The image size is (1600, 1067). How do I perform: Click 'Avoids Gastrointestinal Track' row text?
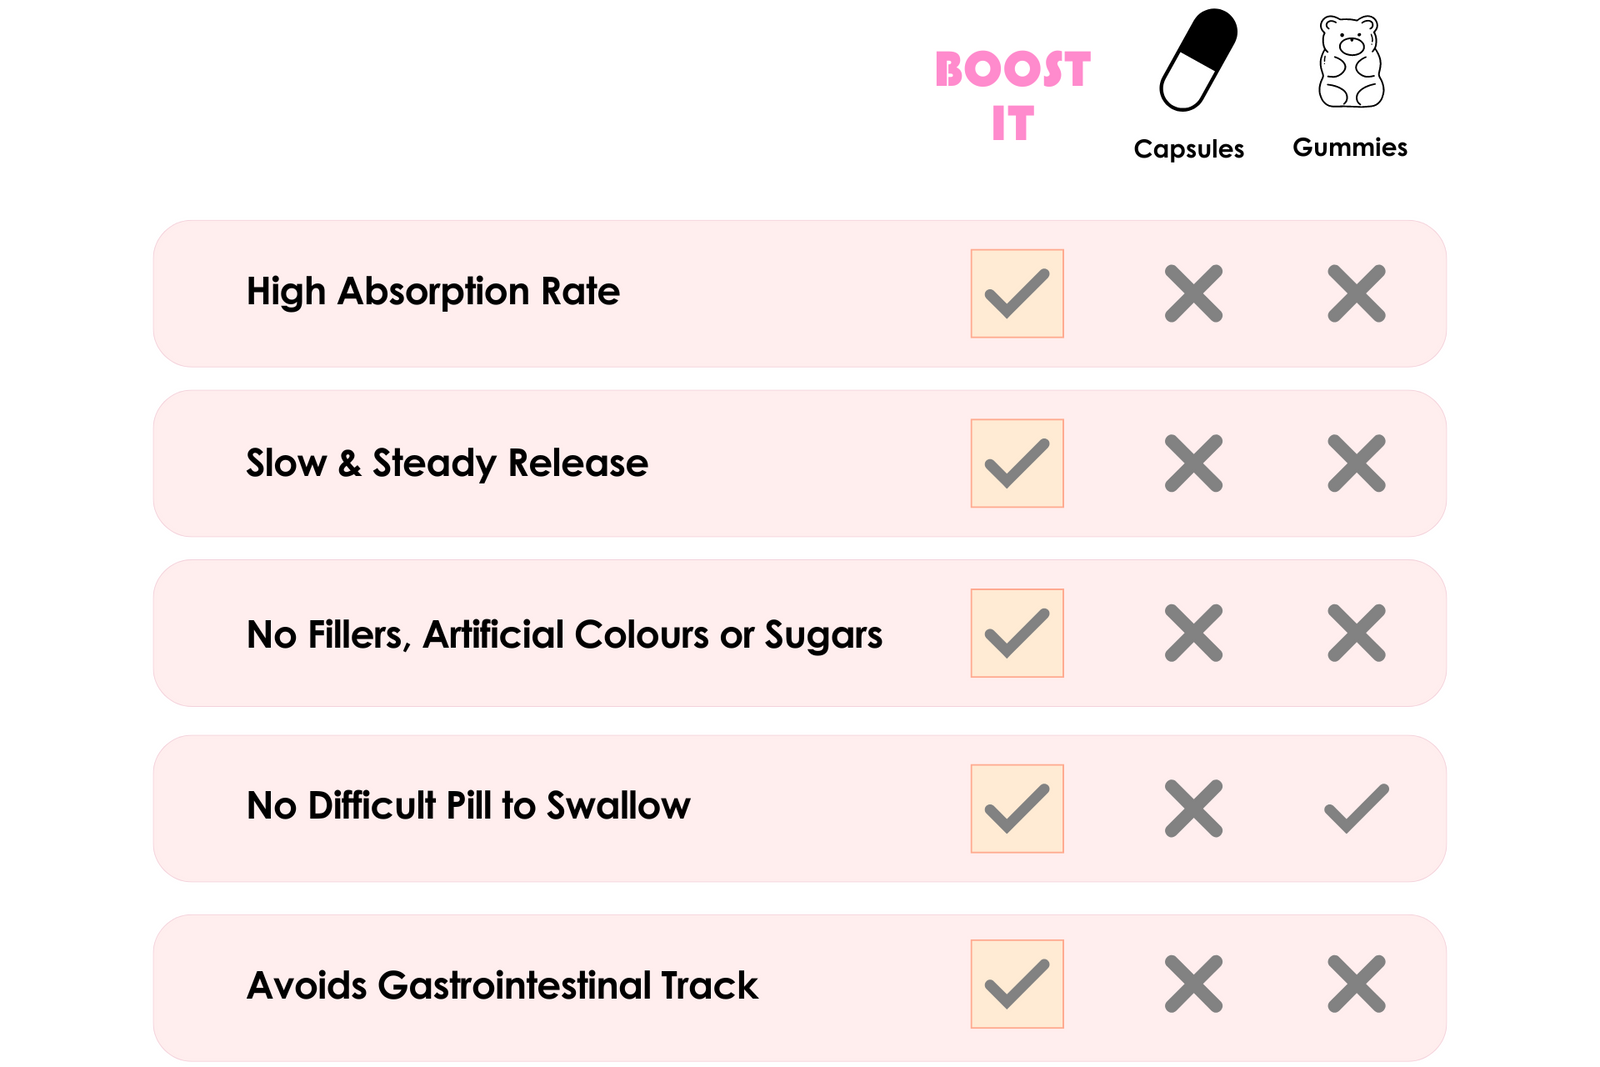[x=502, y=986]
